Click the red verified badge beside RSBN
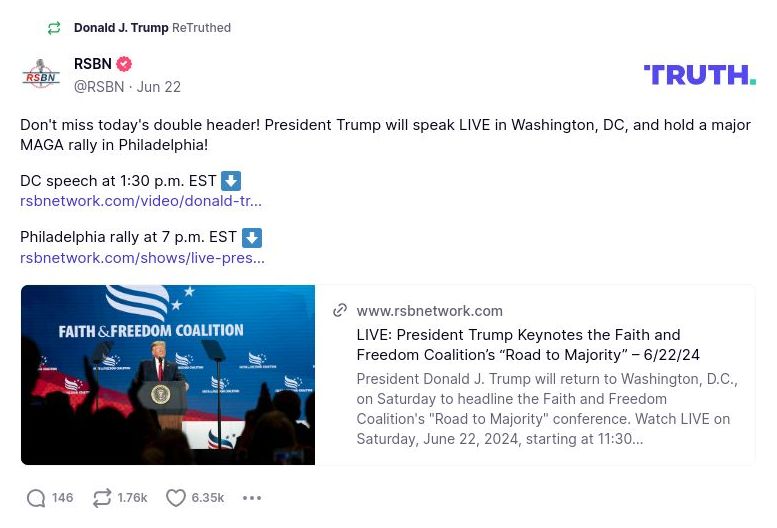 124,64
